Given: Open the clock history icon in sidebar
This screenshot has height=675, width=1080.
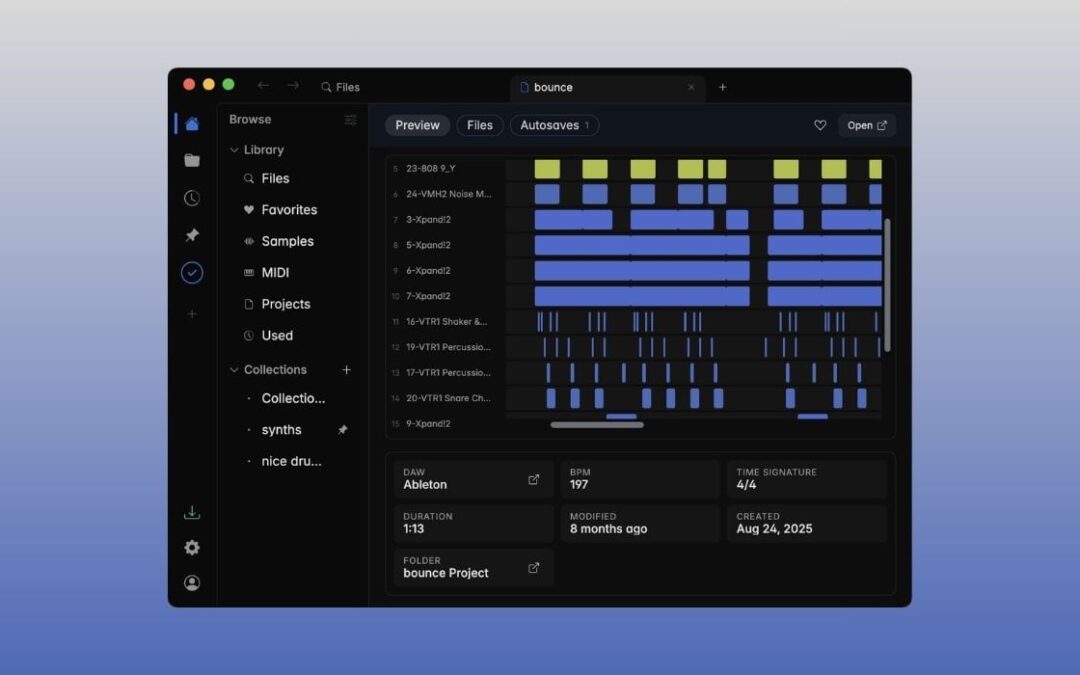Looking at the screenshot, I should coord(192,198).
